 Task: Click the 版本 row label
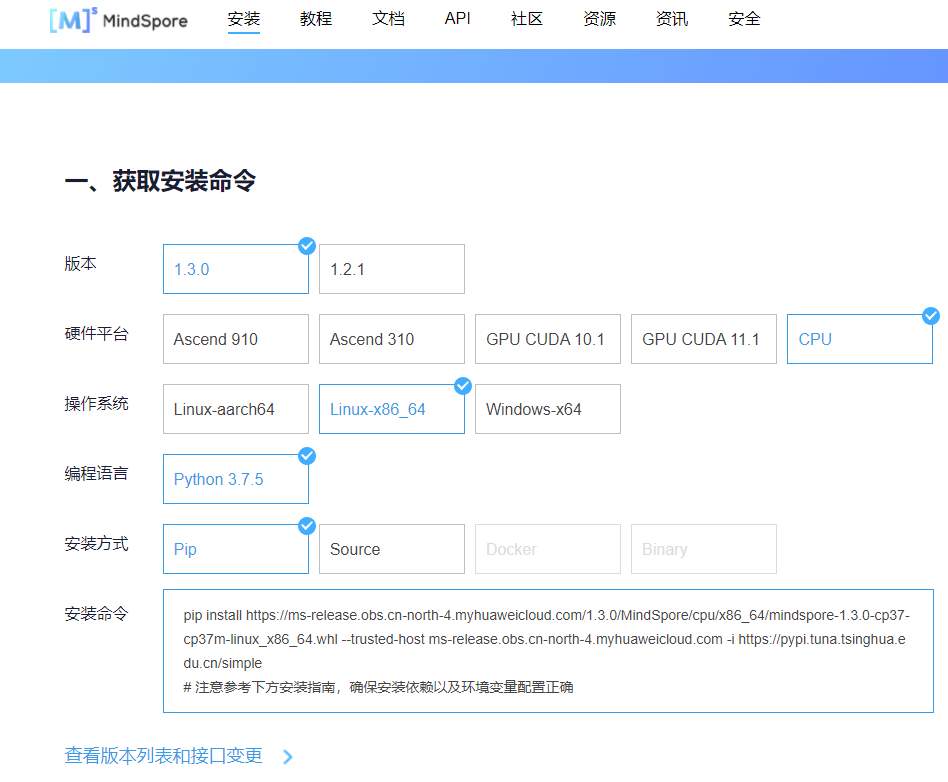pos(80,264)
